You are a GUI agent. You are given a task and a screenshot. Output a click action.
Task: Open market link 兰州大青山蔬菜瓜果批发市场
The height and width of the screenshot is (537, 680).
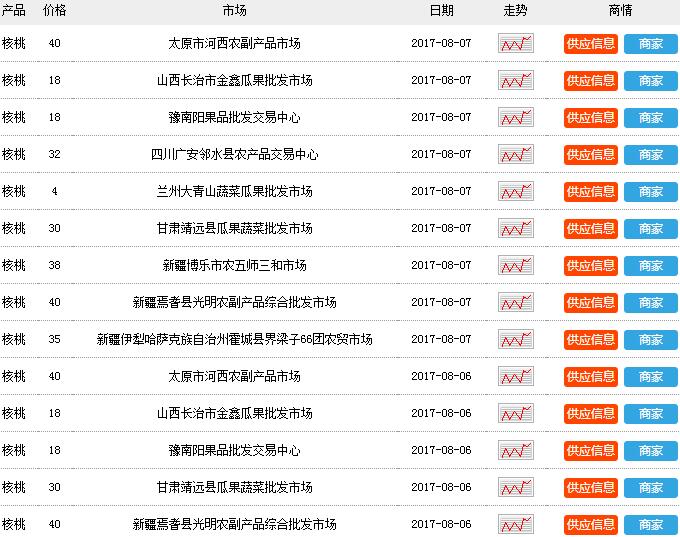pyautogui.click(x=234, y=191)
